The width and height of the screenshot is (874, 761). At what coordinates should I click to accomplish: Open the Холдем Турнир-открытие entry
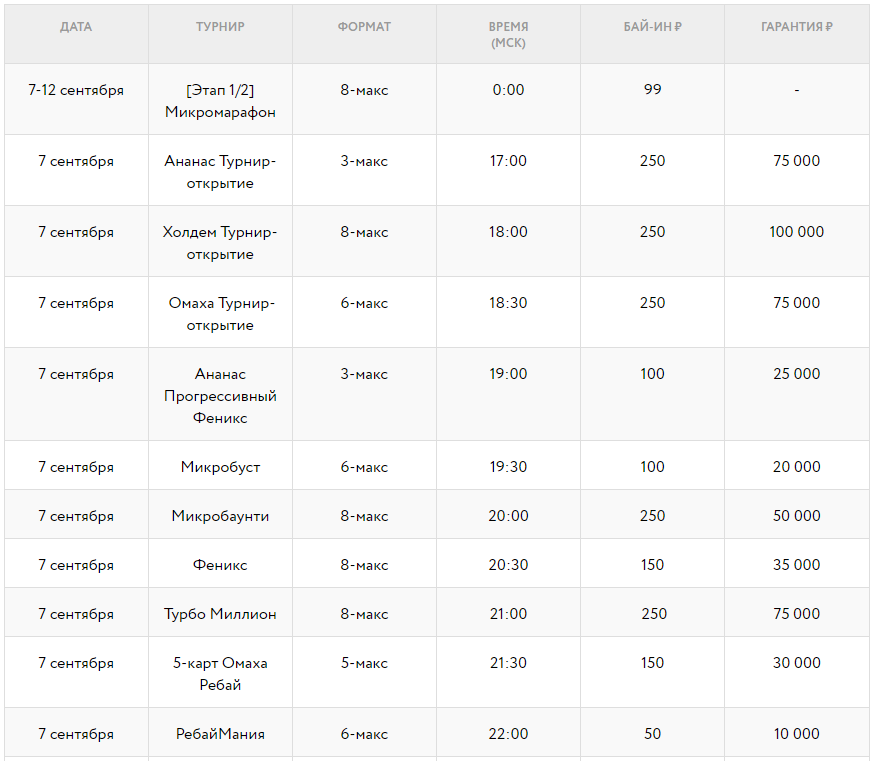click(x=220, y=243)
